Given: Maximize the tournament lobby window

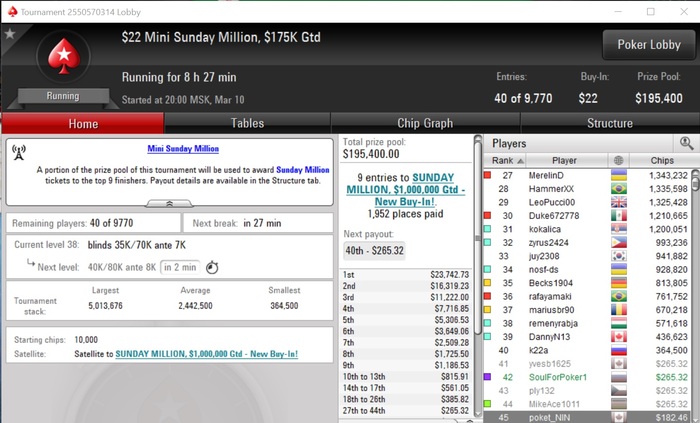Looking at the screenshot, I should click(x=650, y=12).
